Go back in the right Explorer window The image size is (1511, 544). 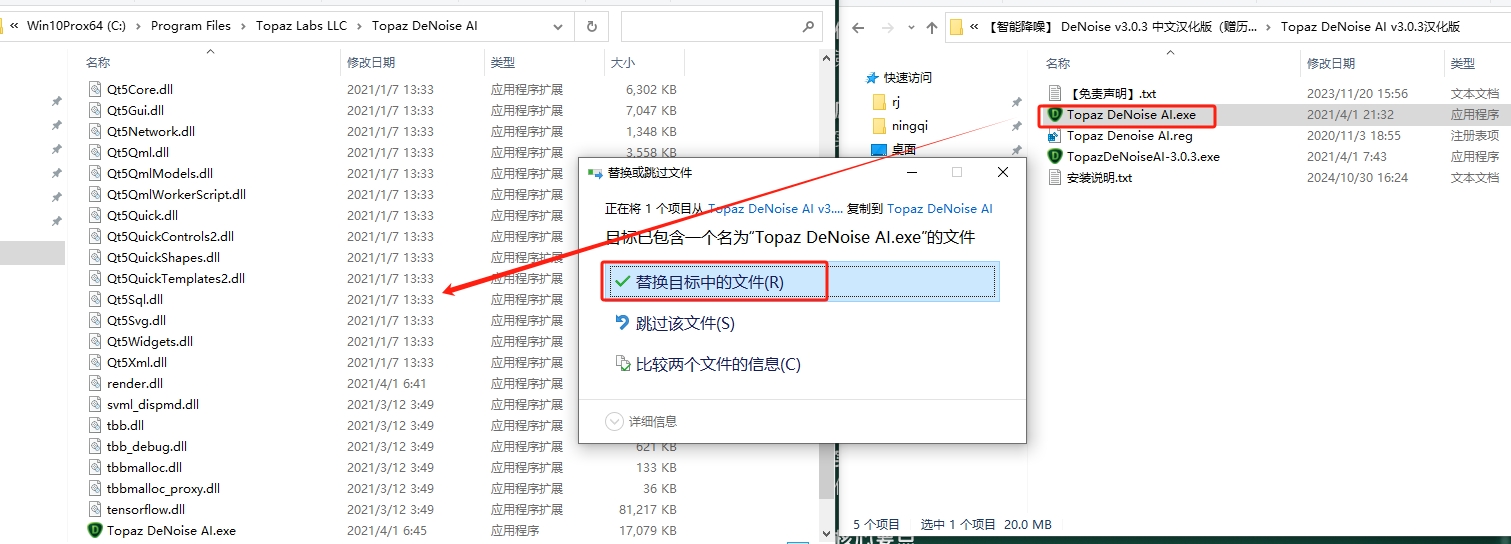tap(858, 27)
